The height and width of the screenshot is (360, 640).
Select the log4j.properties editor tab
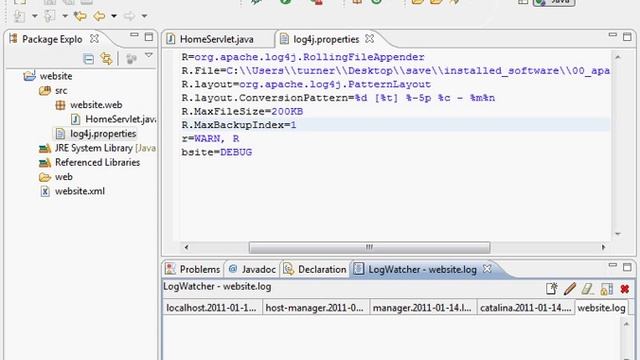[326, 39]
